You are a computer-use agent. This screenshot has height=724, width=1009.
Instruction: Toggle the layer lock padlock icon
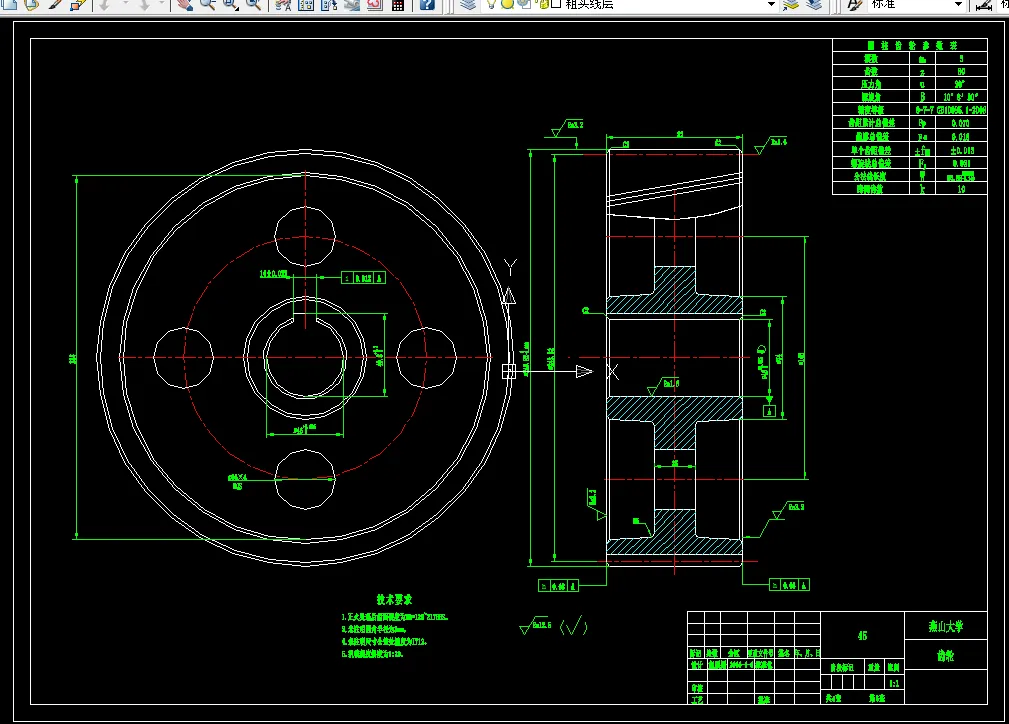click(x=544, y=4)
